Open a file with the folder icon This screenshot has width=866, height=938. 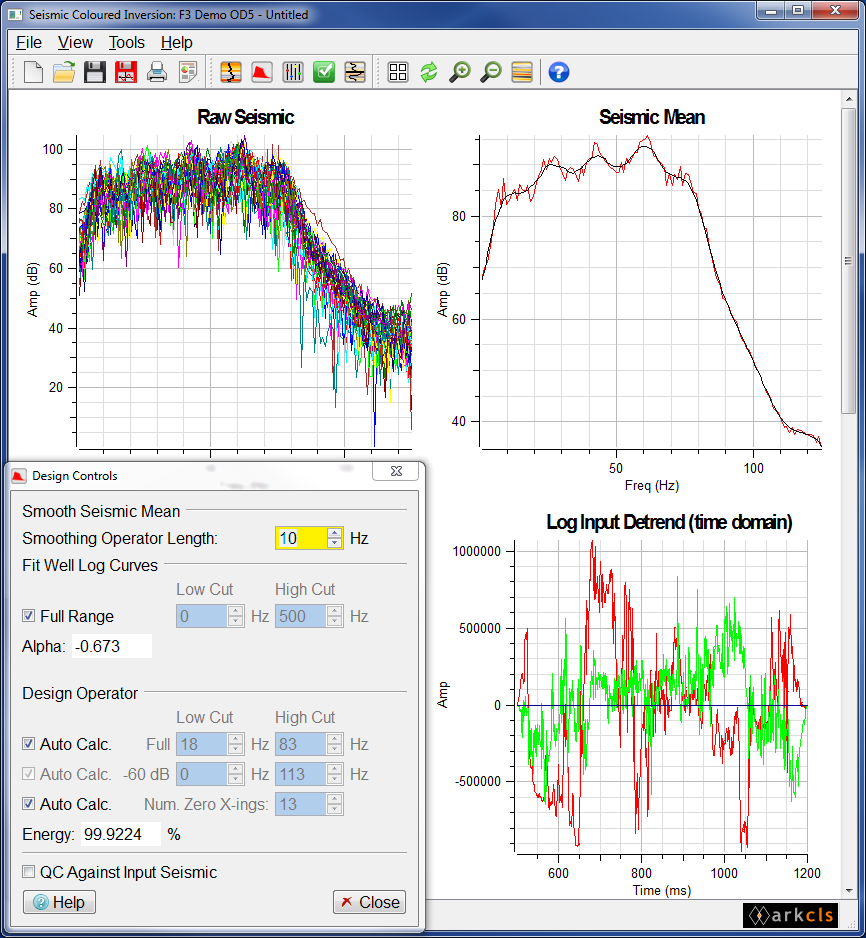(x=64, y=72)
